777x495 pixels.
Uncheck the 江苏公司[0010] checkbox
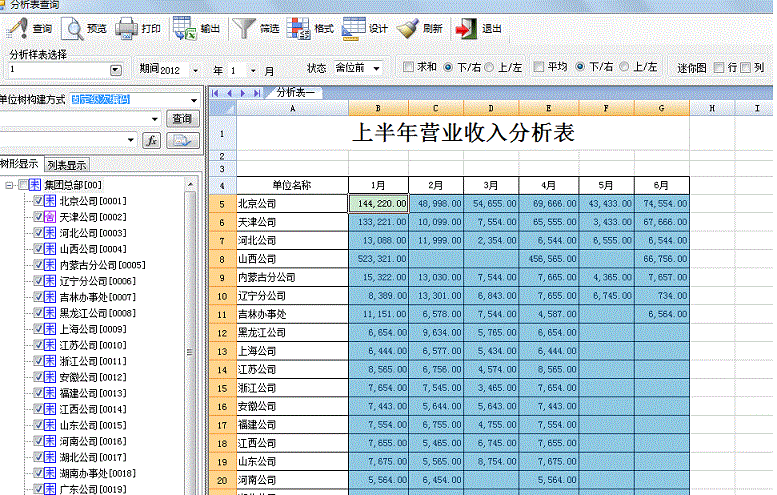[38, 345]
